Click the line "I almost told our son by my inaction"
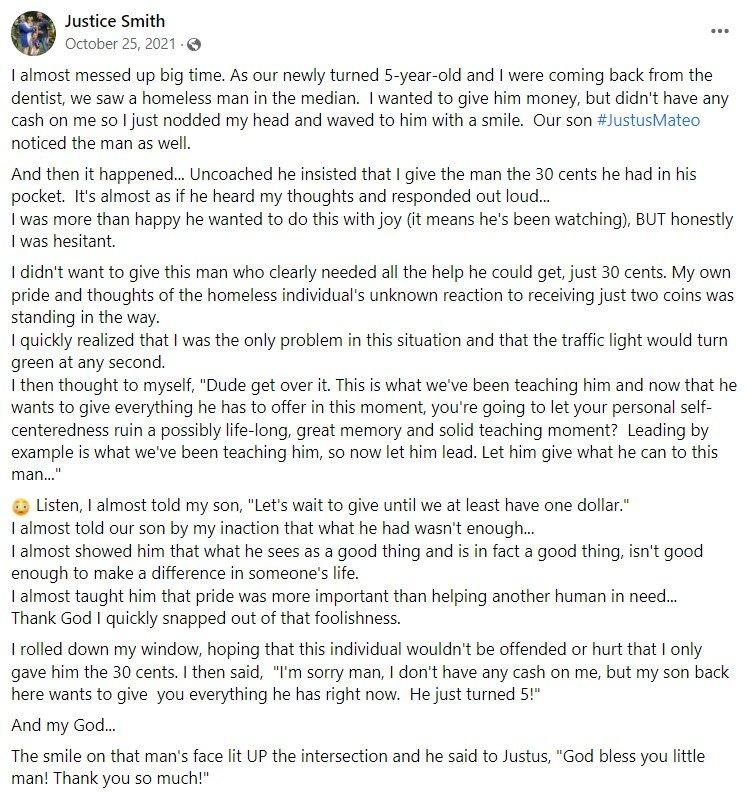The height and width of the screenshot is (793, 750). coord(273,528)
